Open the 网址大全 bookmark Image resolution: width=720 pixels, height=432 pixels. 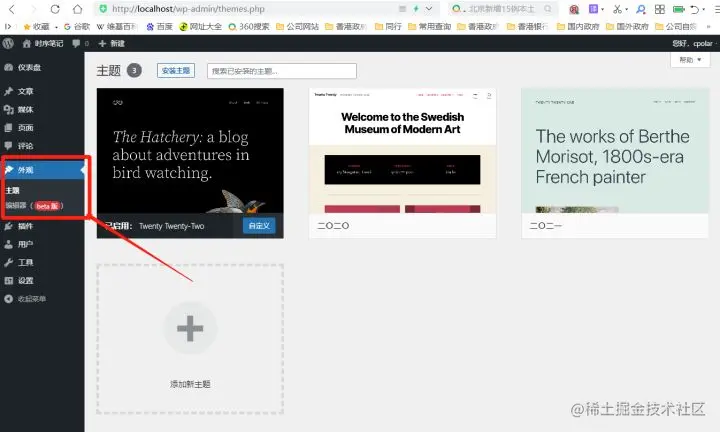pyautogui.click(x=201, y=27)
